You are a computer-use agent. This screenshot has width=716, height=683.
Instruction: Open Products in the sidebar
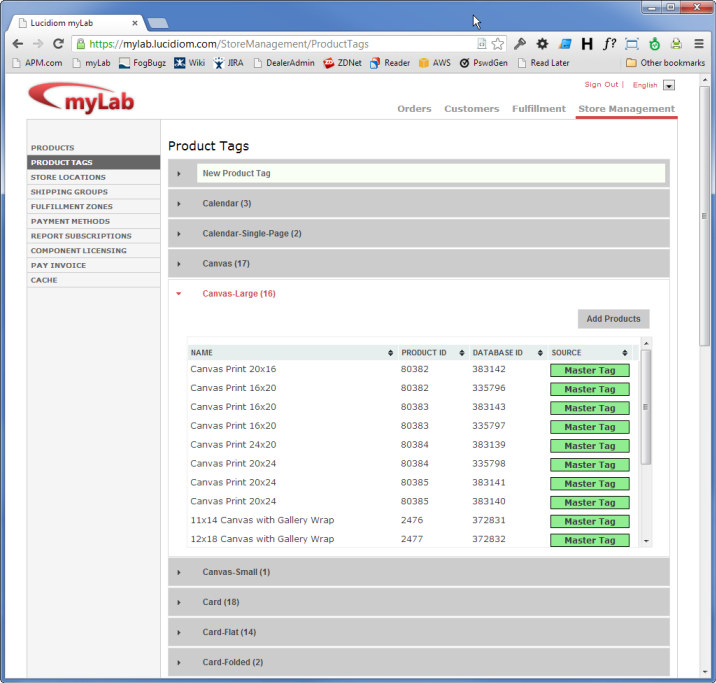[94, 148]
